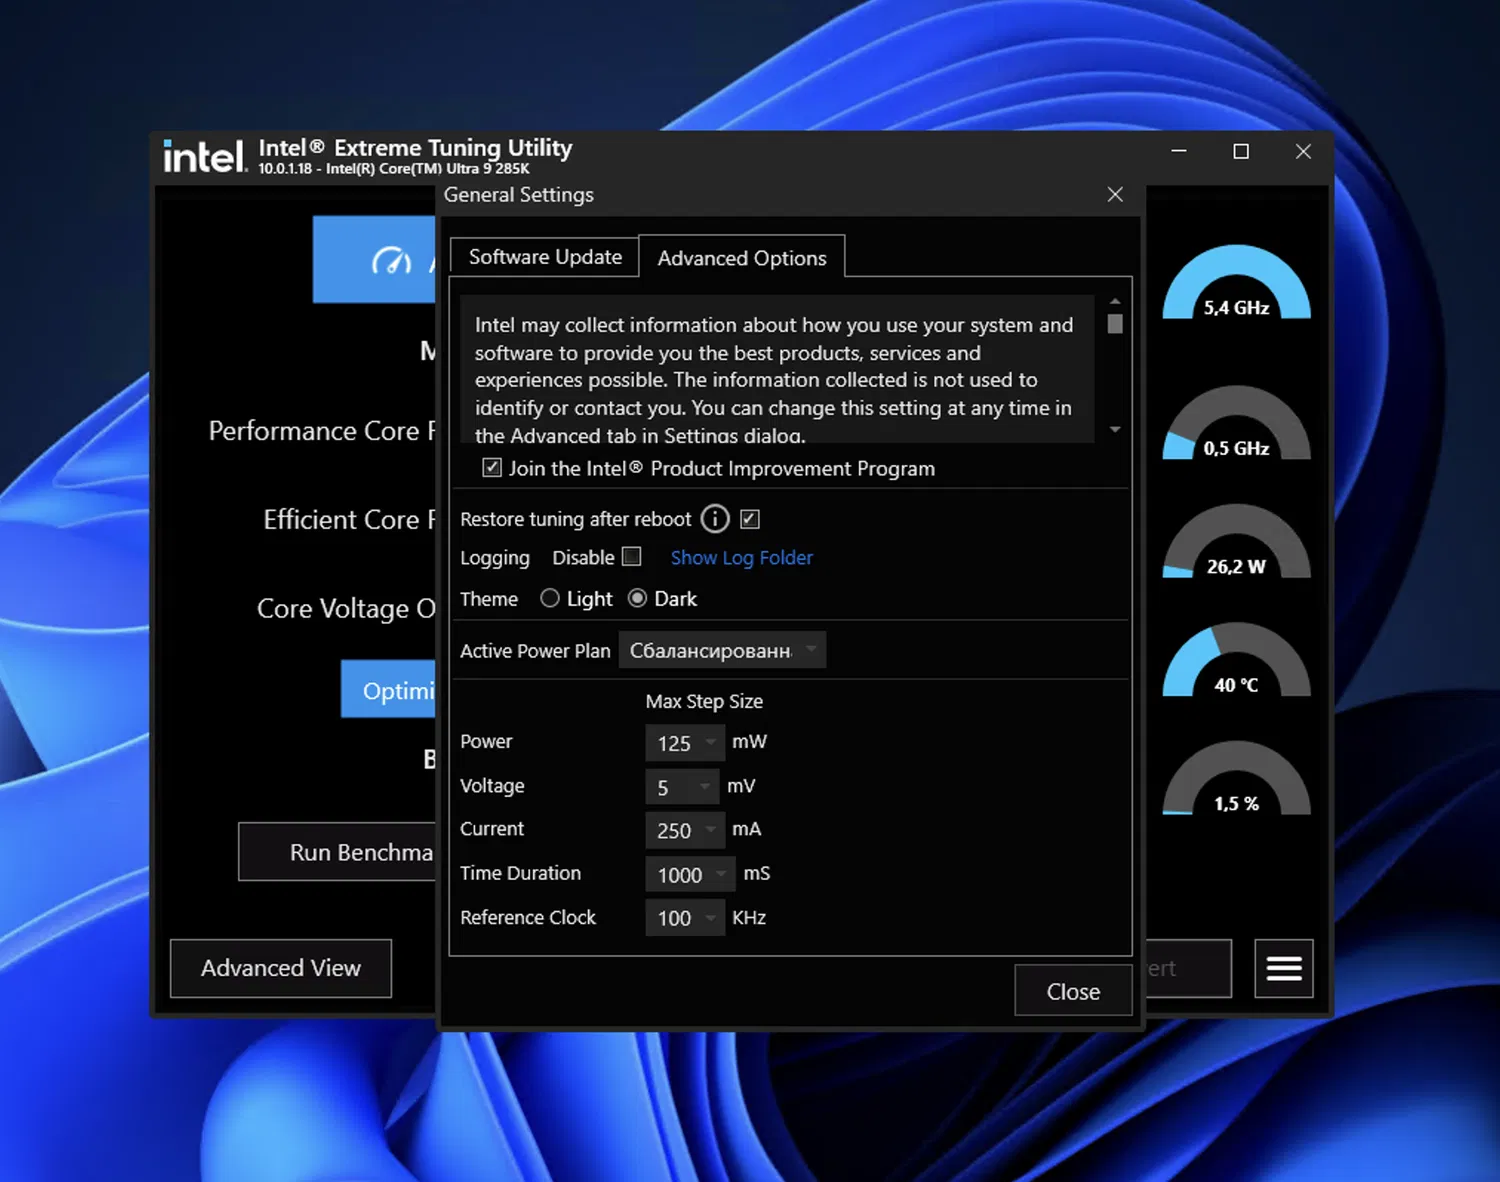Close the Intel Extreme Tuning Utility window

(1303, 151)
